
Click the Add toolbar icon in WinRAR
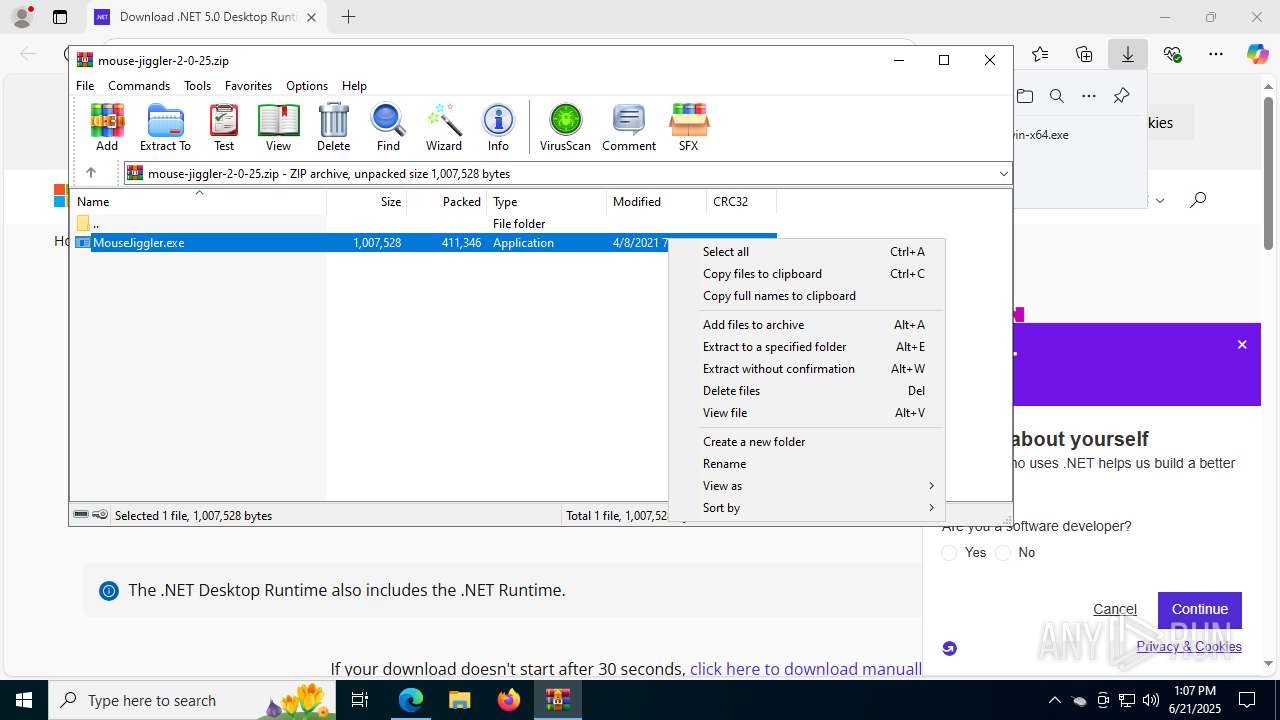tap(107, 127)
